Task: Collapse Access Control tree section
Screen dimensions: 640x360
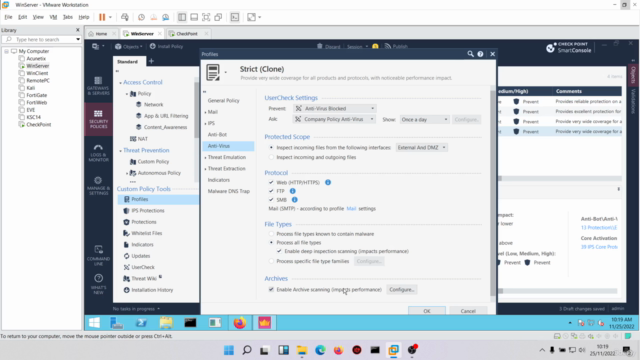Action: [120, 83]
